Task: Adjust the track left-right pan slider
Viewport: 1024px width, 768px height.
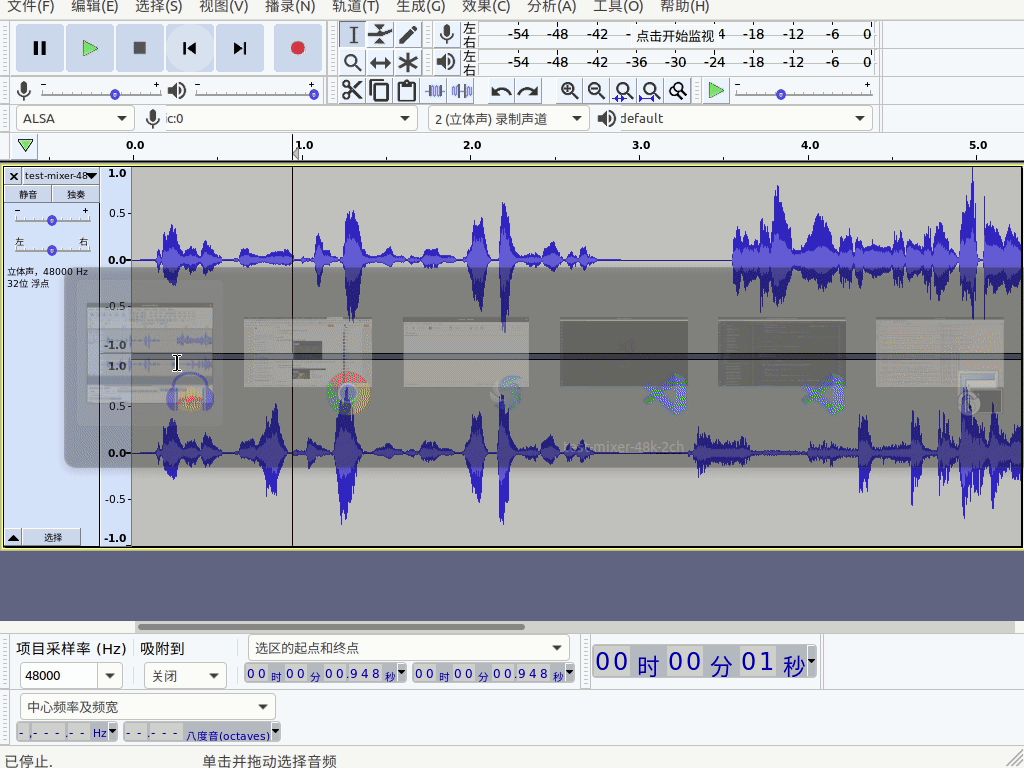Action: click(52, 249)
